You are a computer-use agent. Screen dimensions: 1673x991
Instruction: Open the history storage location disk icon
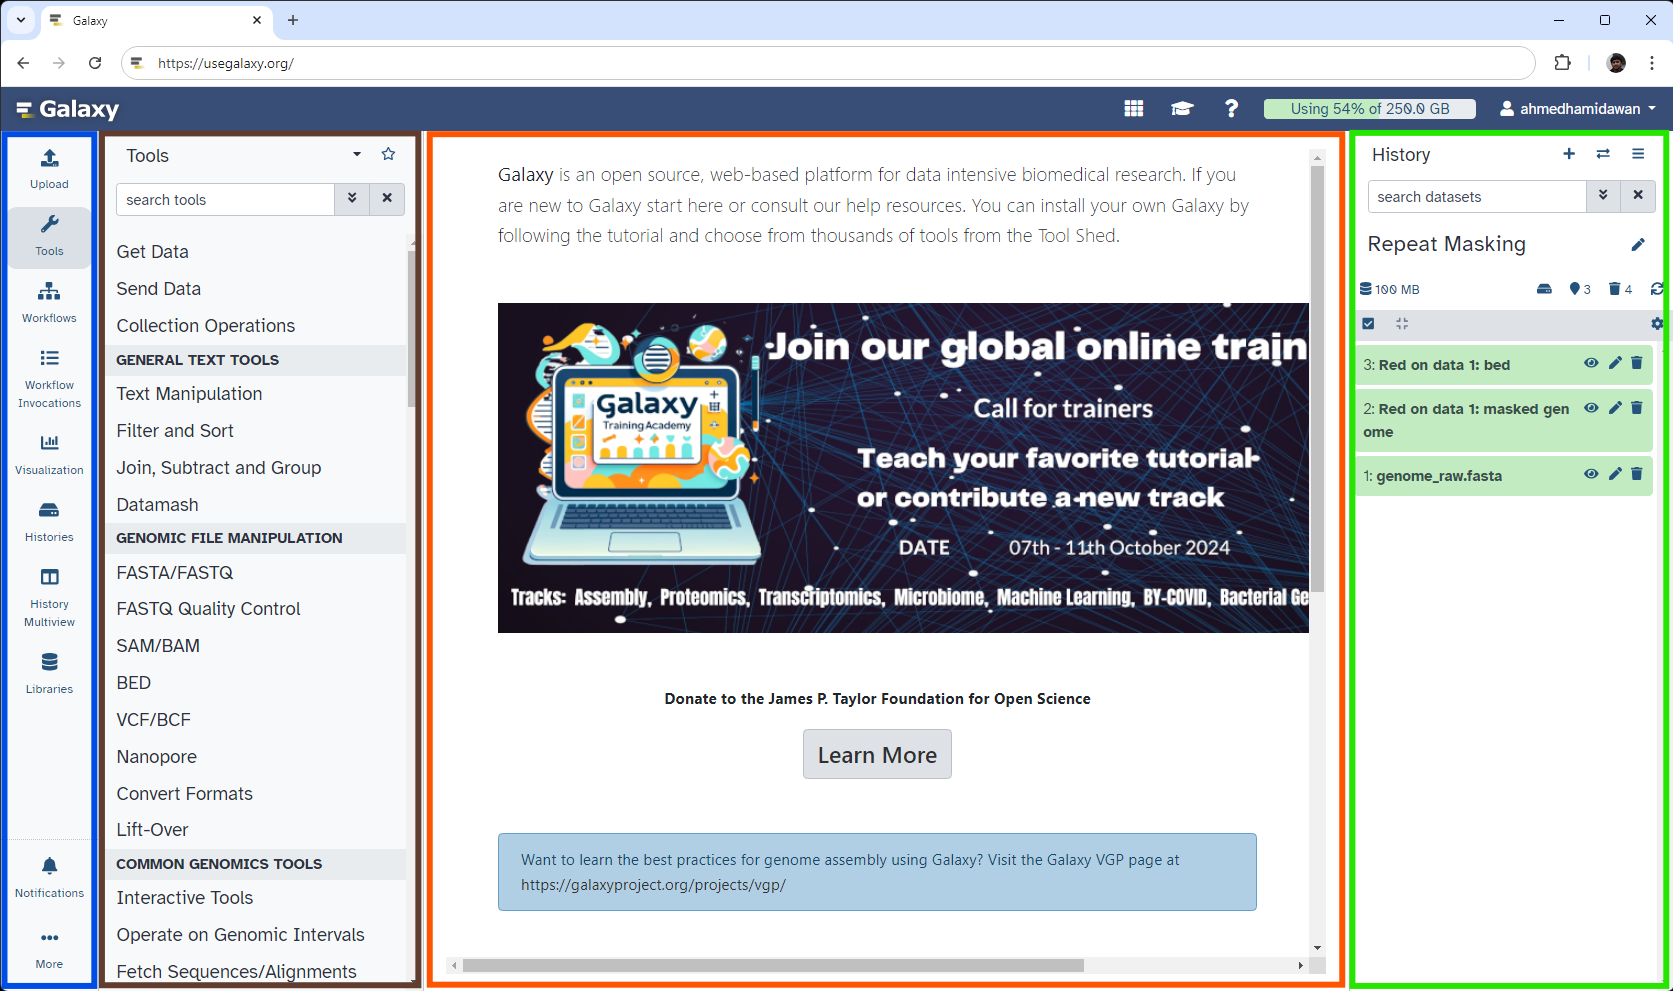coord(1544,289)
